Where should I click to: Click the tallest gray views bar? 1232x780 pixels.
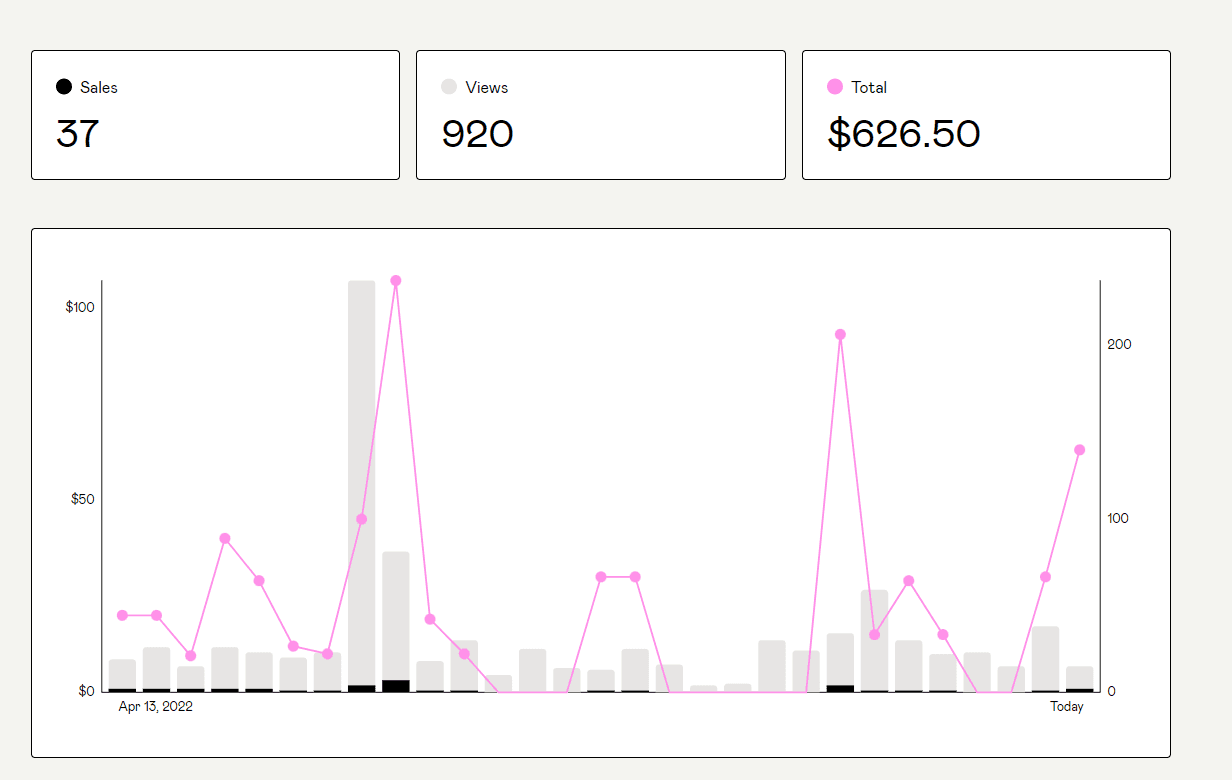click(362, 486)
